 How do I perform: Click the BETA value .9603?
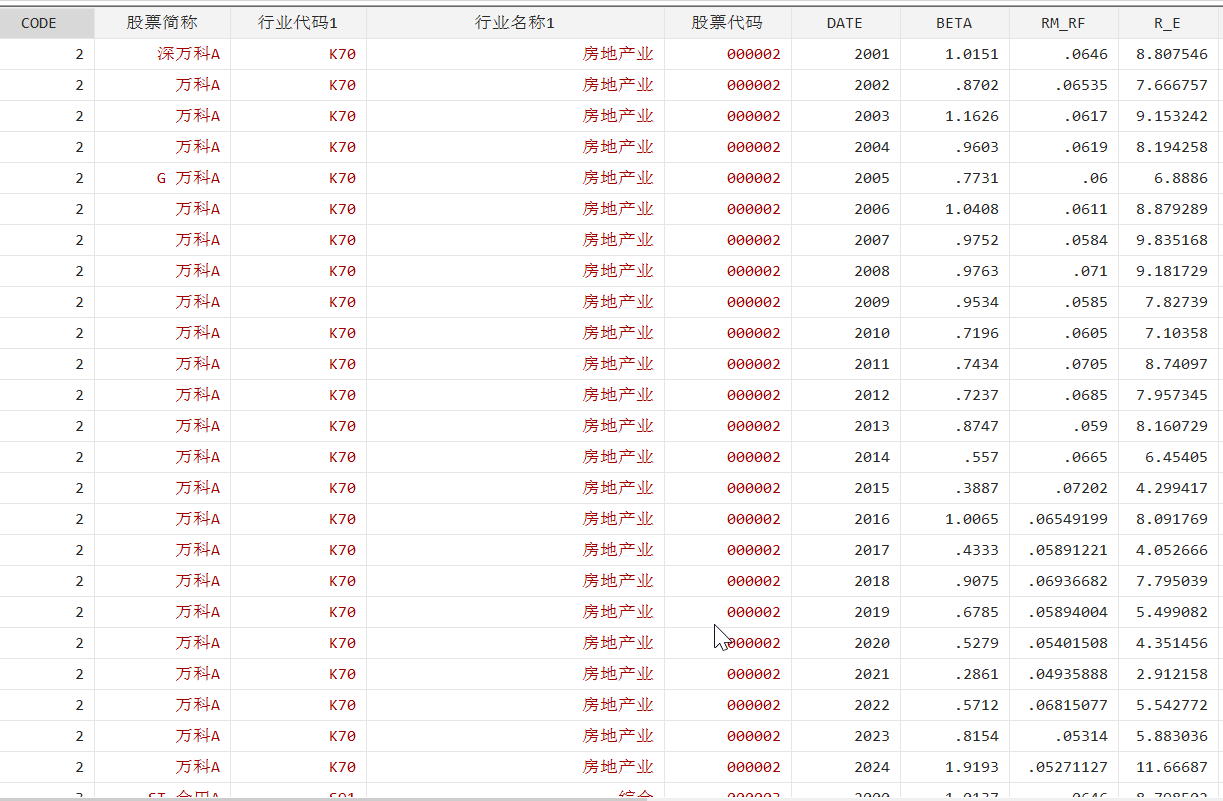point(954,147)
